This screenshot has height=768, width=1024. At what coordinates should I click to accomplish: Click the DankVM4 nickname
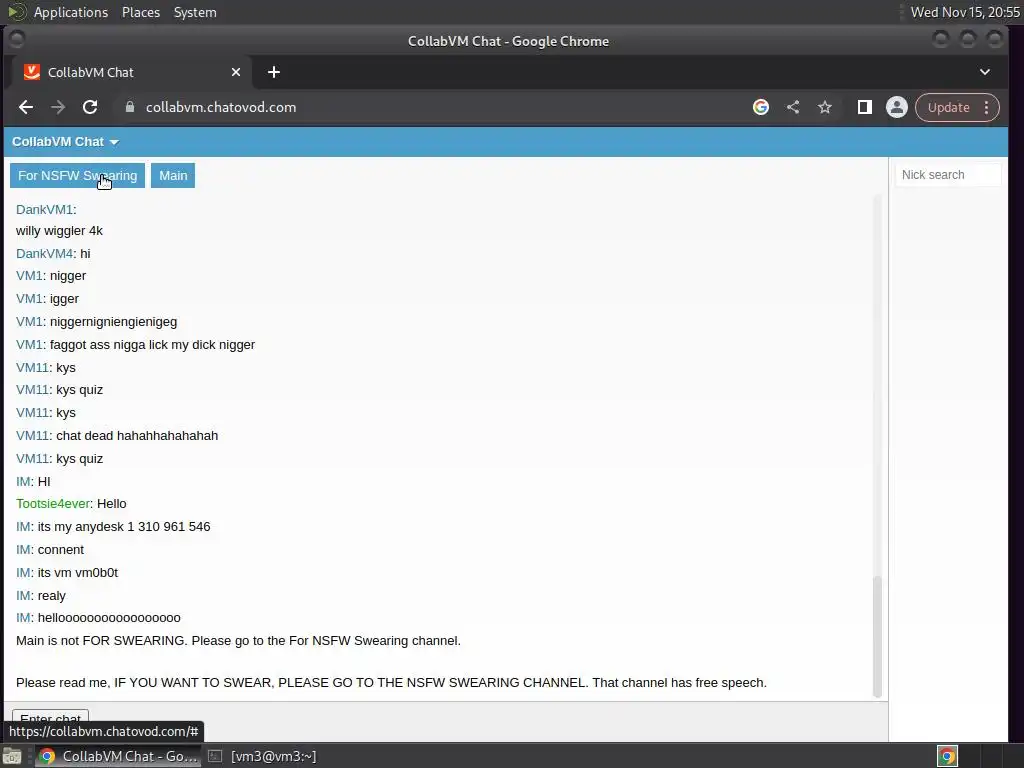(x=44, y=253)
